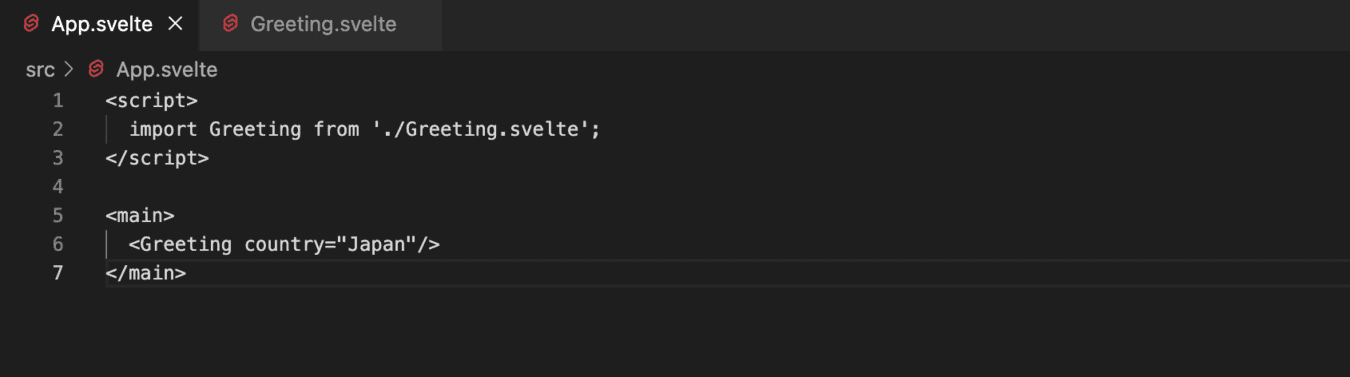This screenshot has width=1350, height=377.
Task: Expand the breadcrumb chevron after src
Action: coord(69,70)
